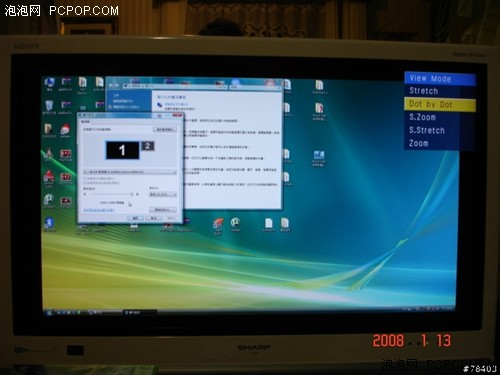Toggle the upper checkbox under the monitor dropdown
This screenshot has height=375, width=500.
click(x=85, y=179)
